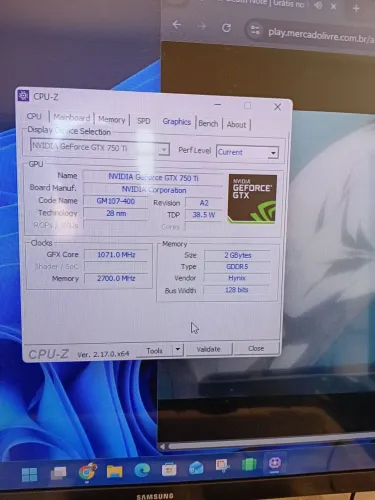Switch to the CPU tab
Image resolution: width=375 pixels, height=500 pixels.
point(34,116)
